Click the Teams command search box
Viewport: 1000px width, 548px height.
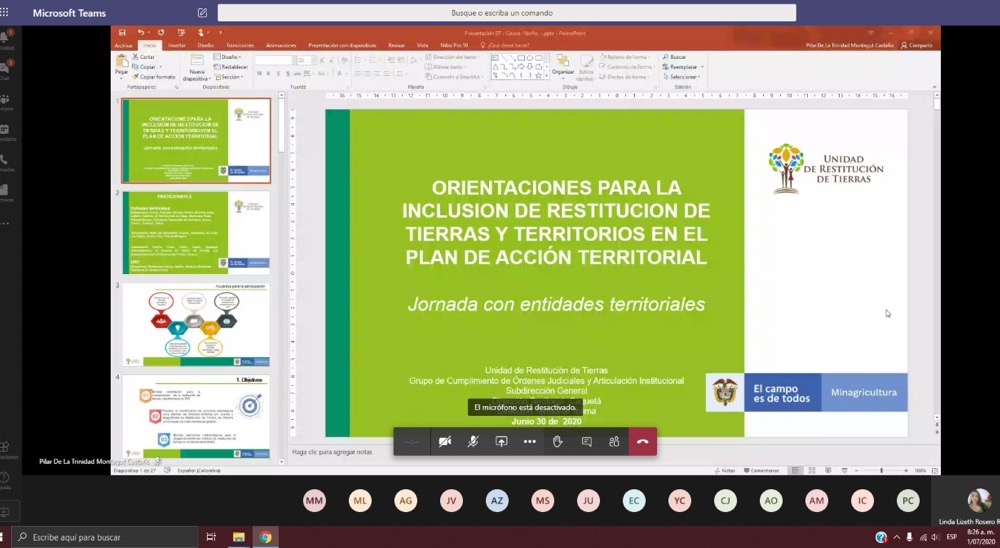coord(506,13)
